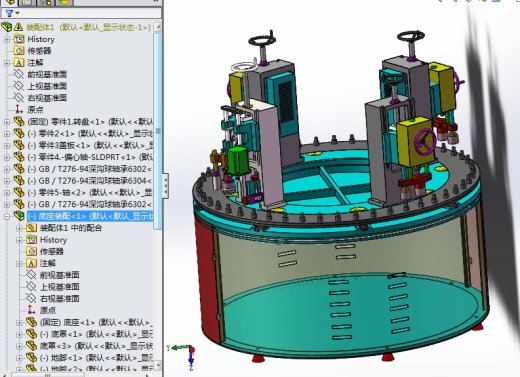Select the GB / T276-94深沟球轴承6304 row text
Screen dimensions: 520x377
point(89,181)
